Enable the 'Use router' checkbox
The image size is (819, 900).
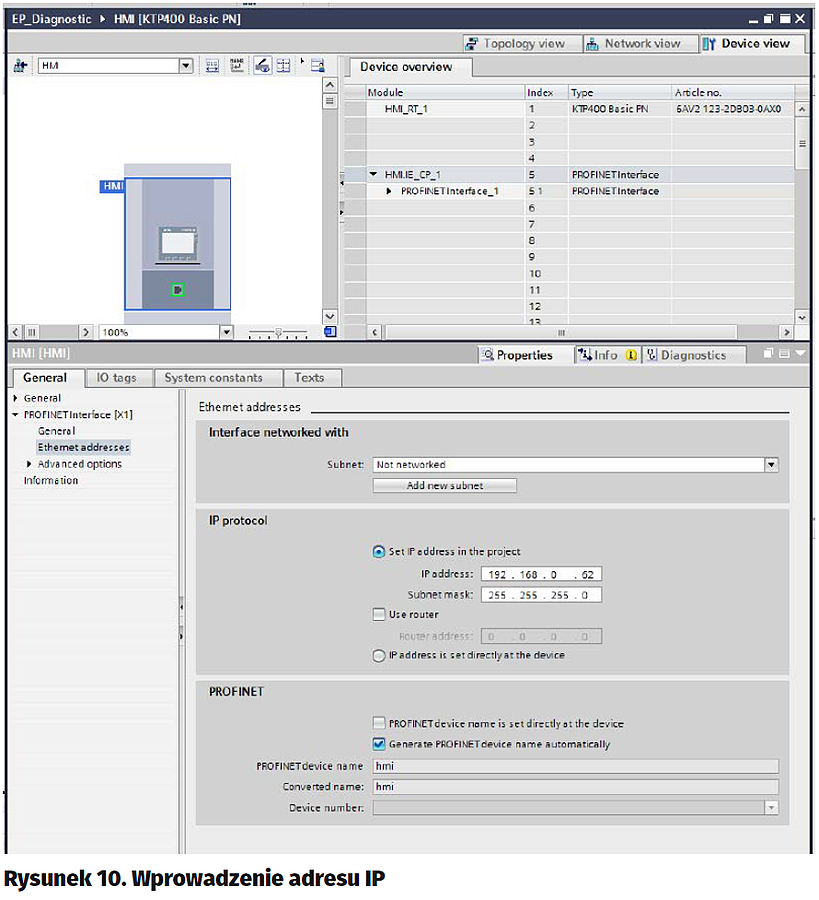coord(379,614)
